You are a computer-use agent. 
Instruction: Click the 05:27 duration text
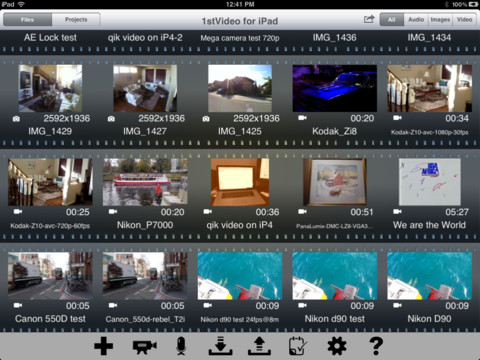point(457,212)
